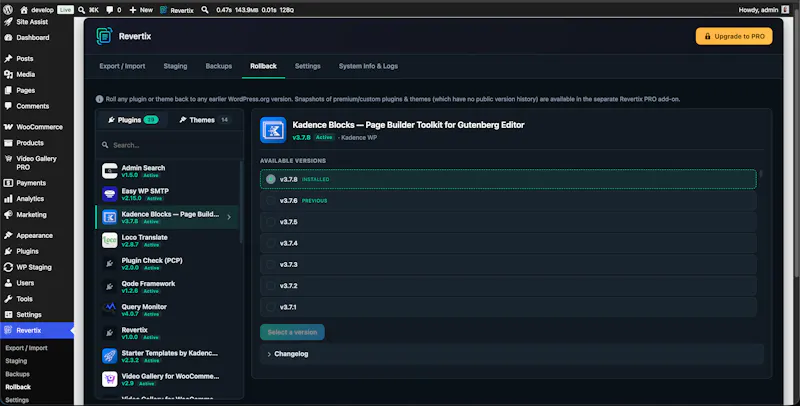Select Loco Translate plugin icon
The image size is (800, 406).
110,240
